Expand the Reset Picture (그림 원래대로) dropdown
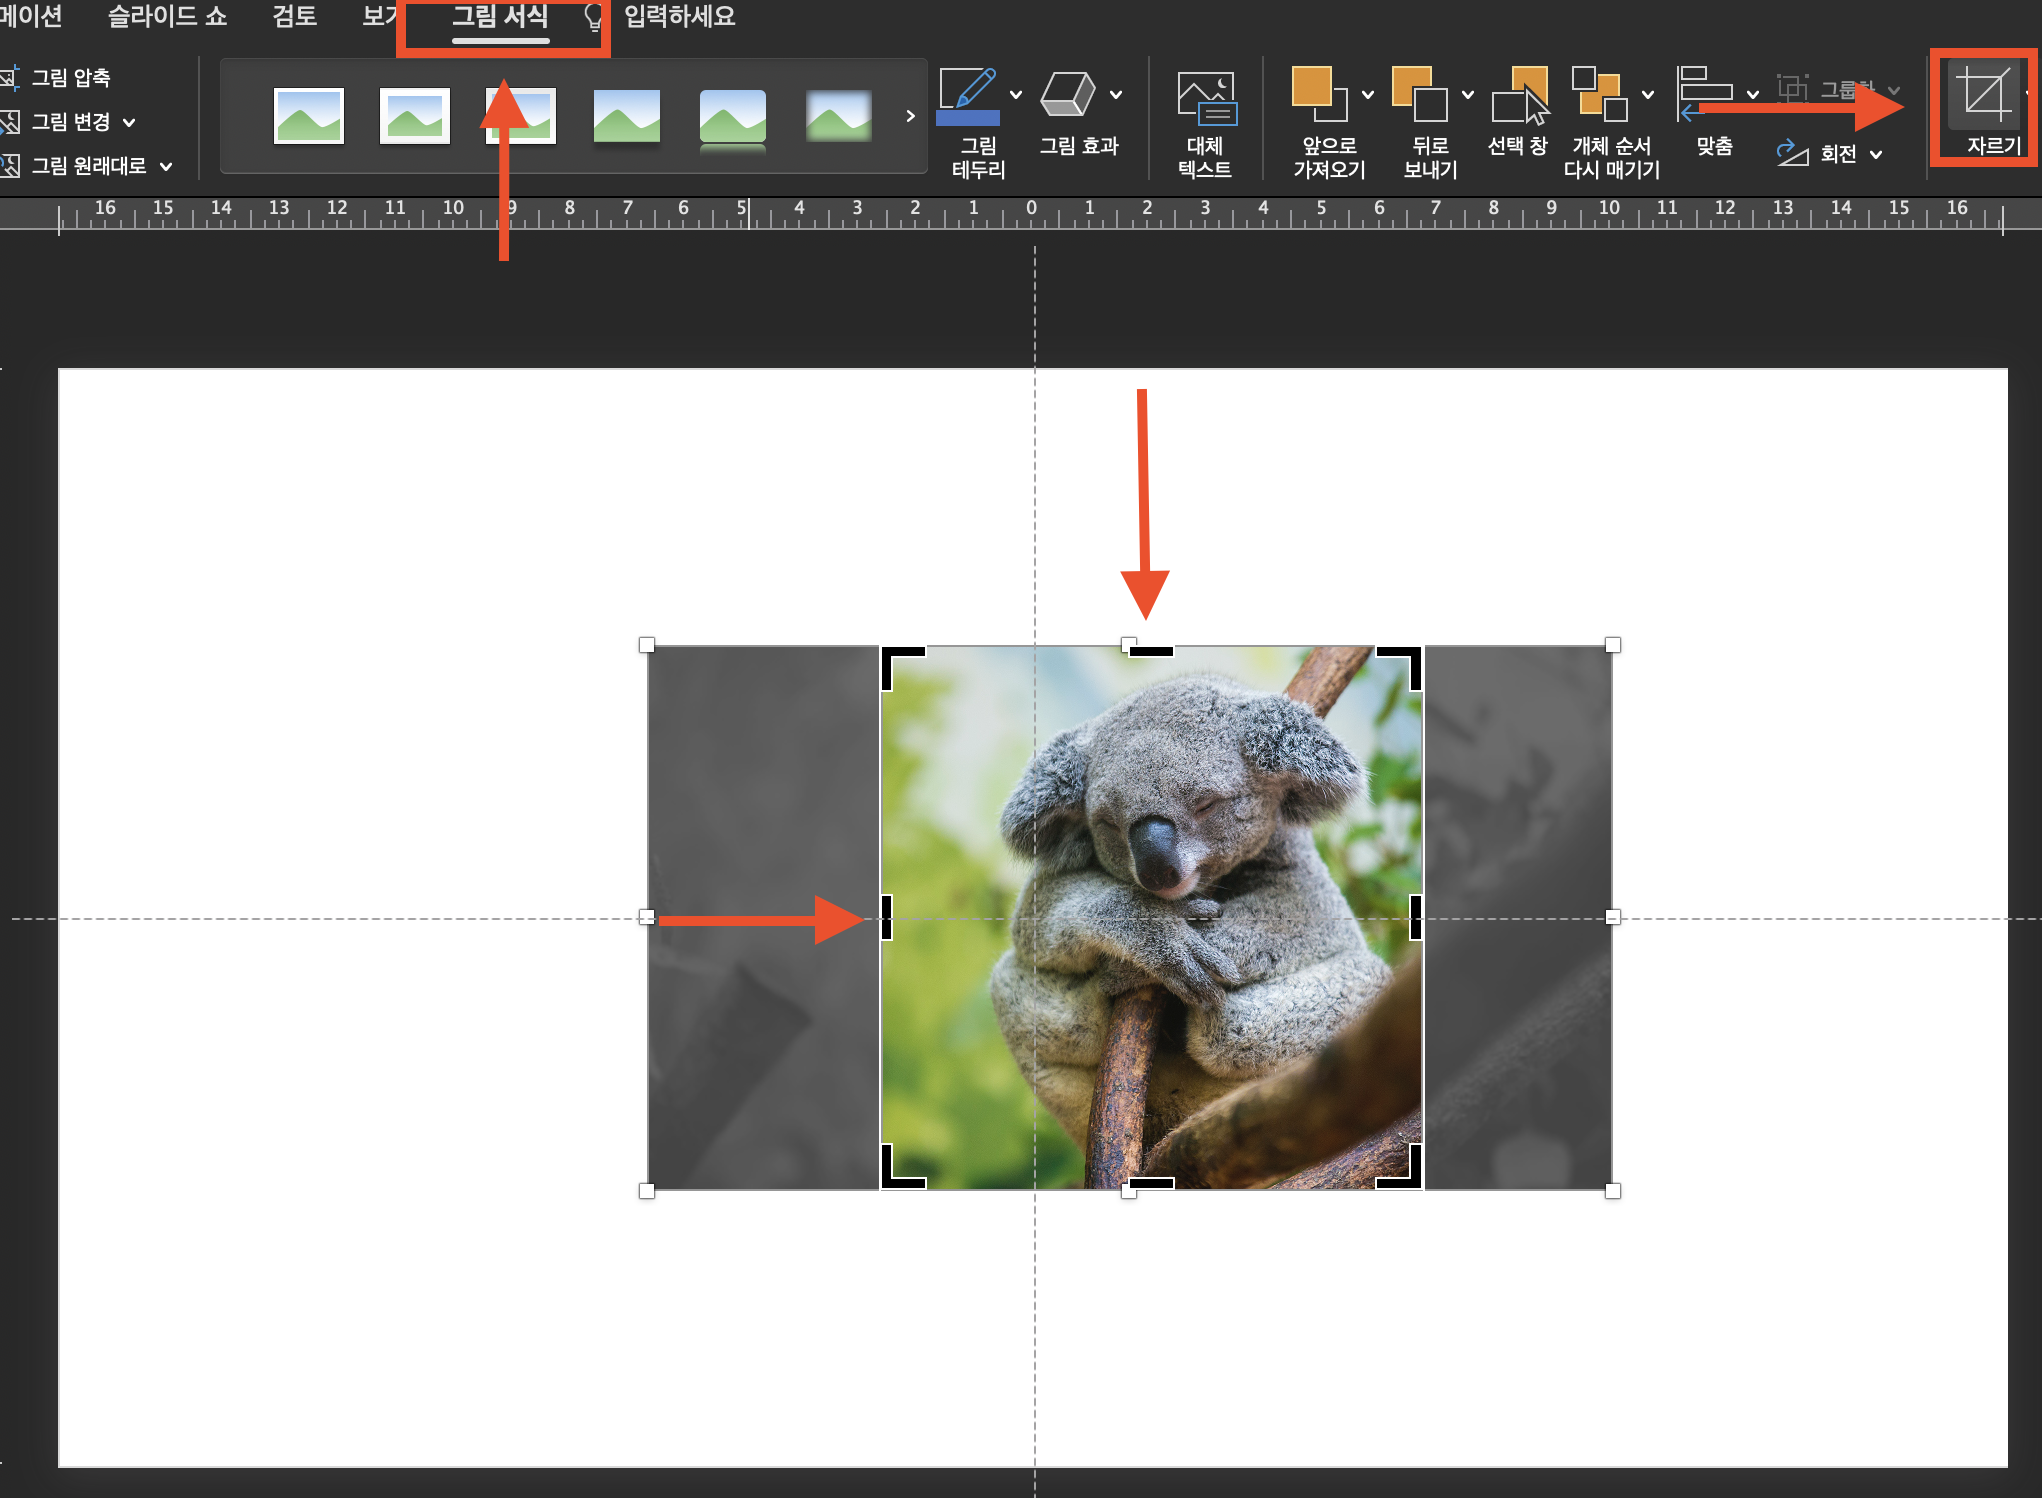2042x1498 pixels. 166,166
